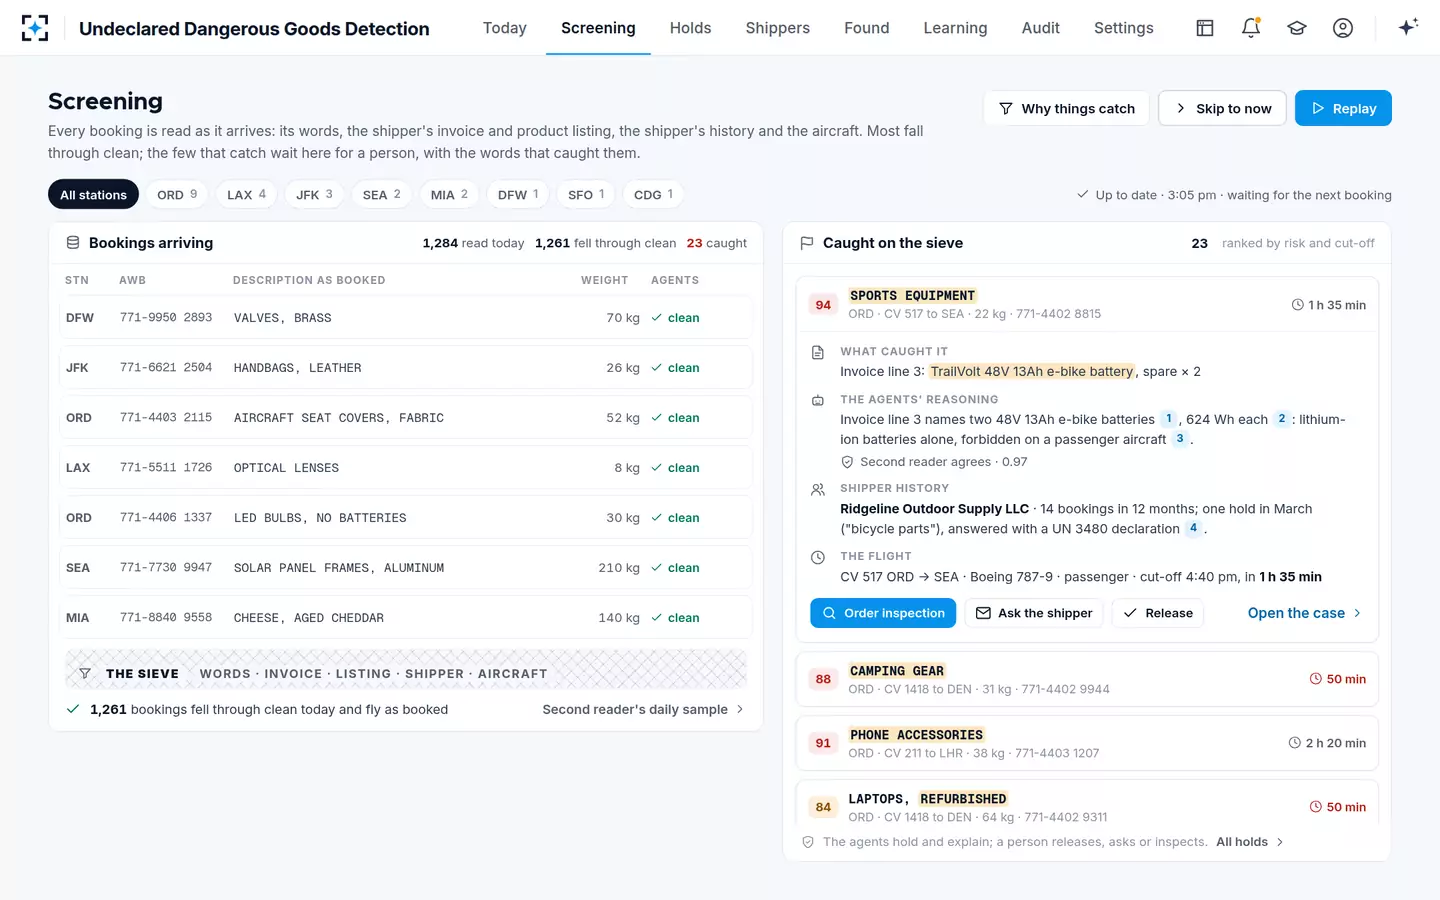Select the Cheese, Aged Cheddar booking row

tap(406, 618)
